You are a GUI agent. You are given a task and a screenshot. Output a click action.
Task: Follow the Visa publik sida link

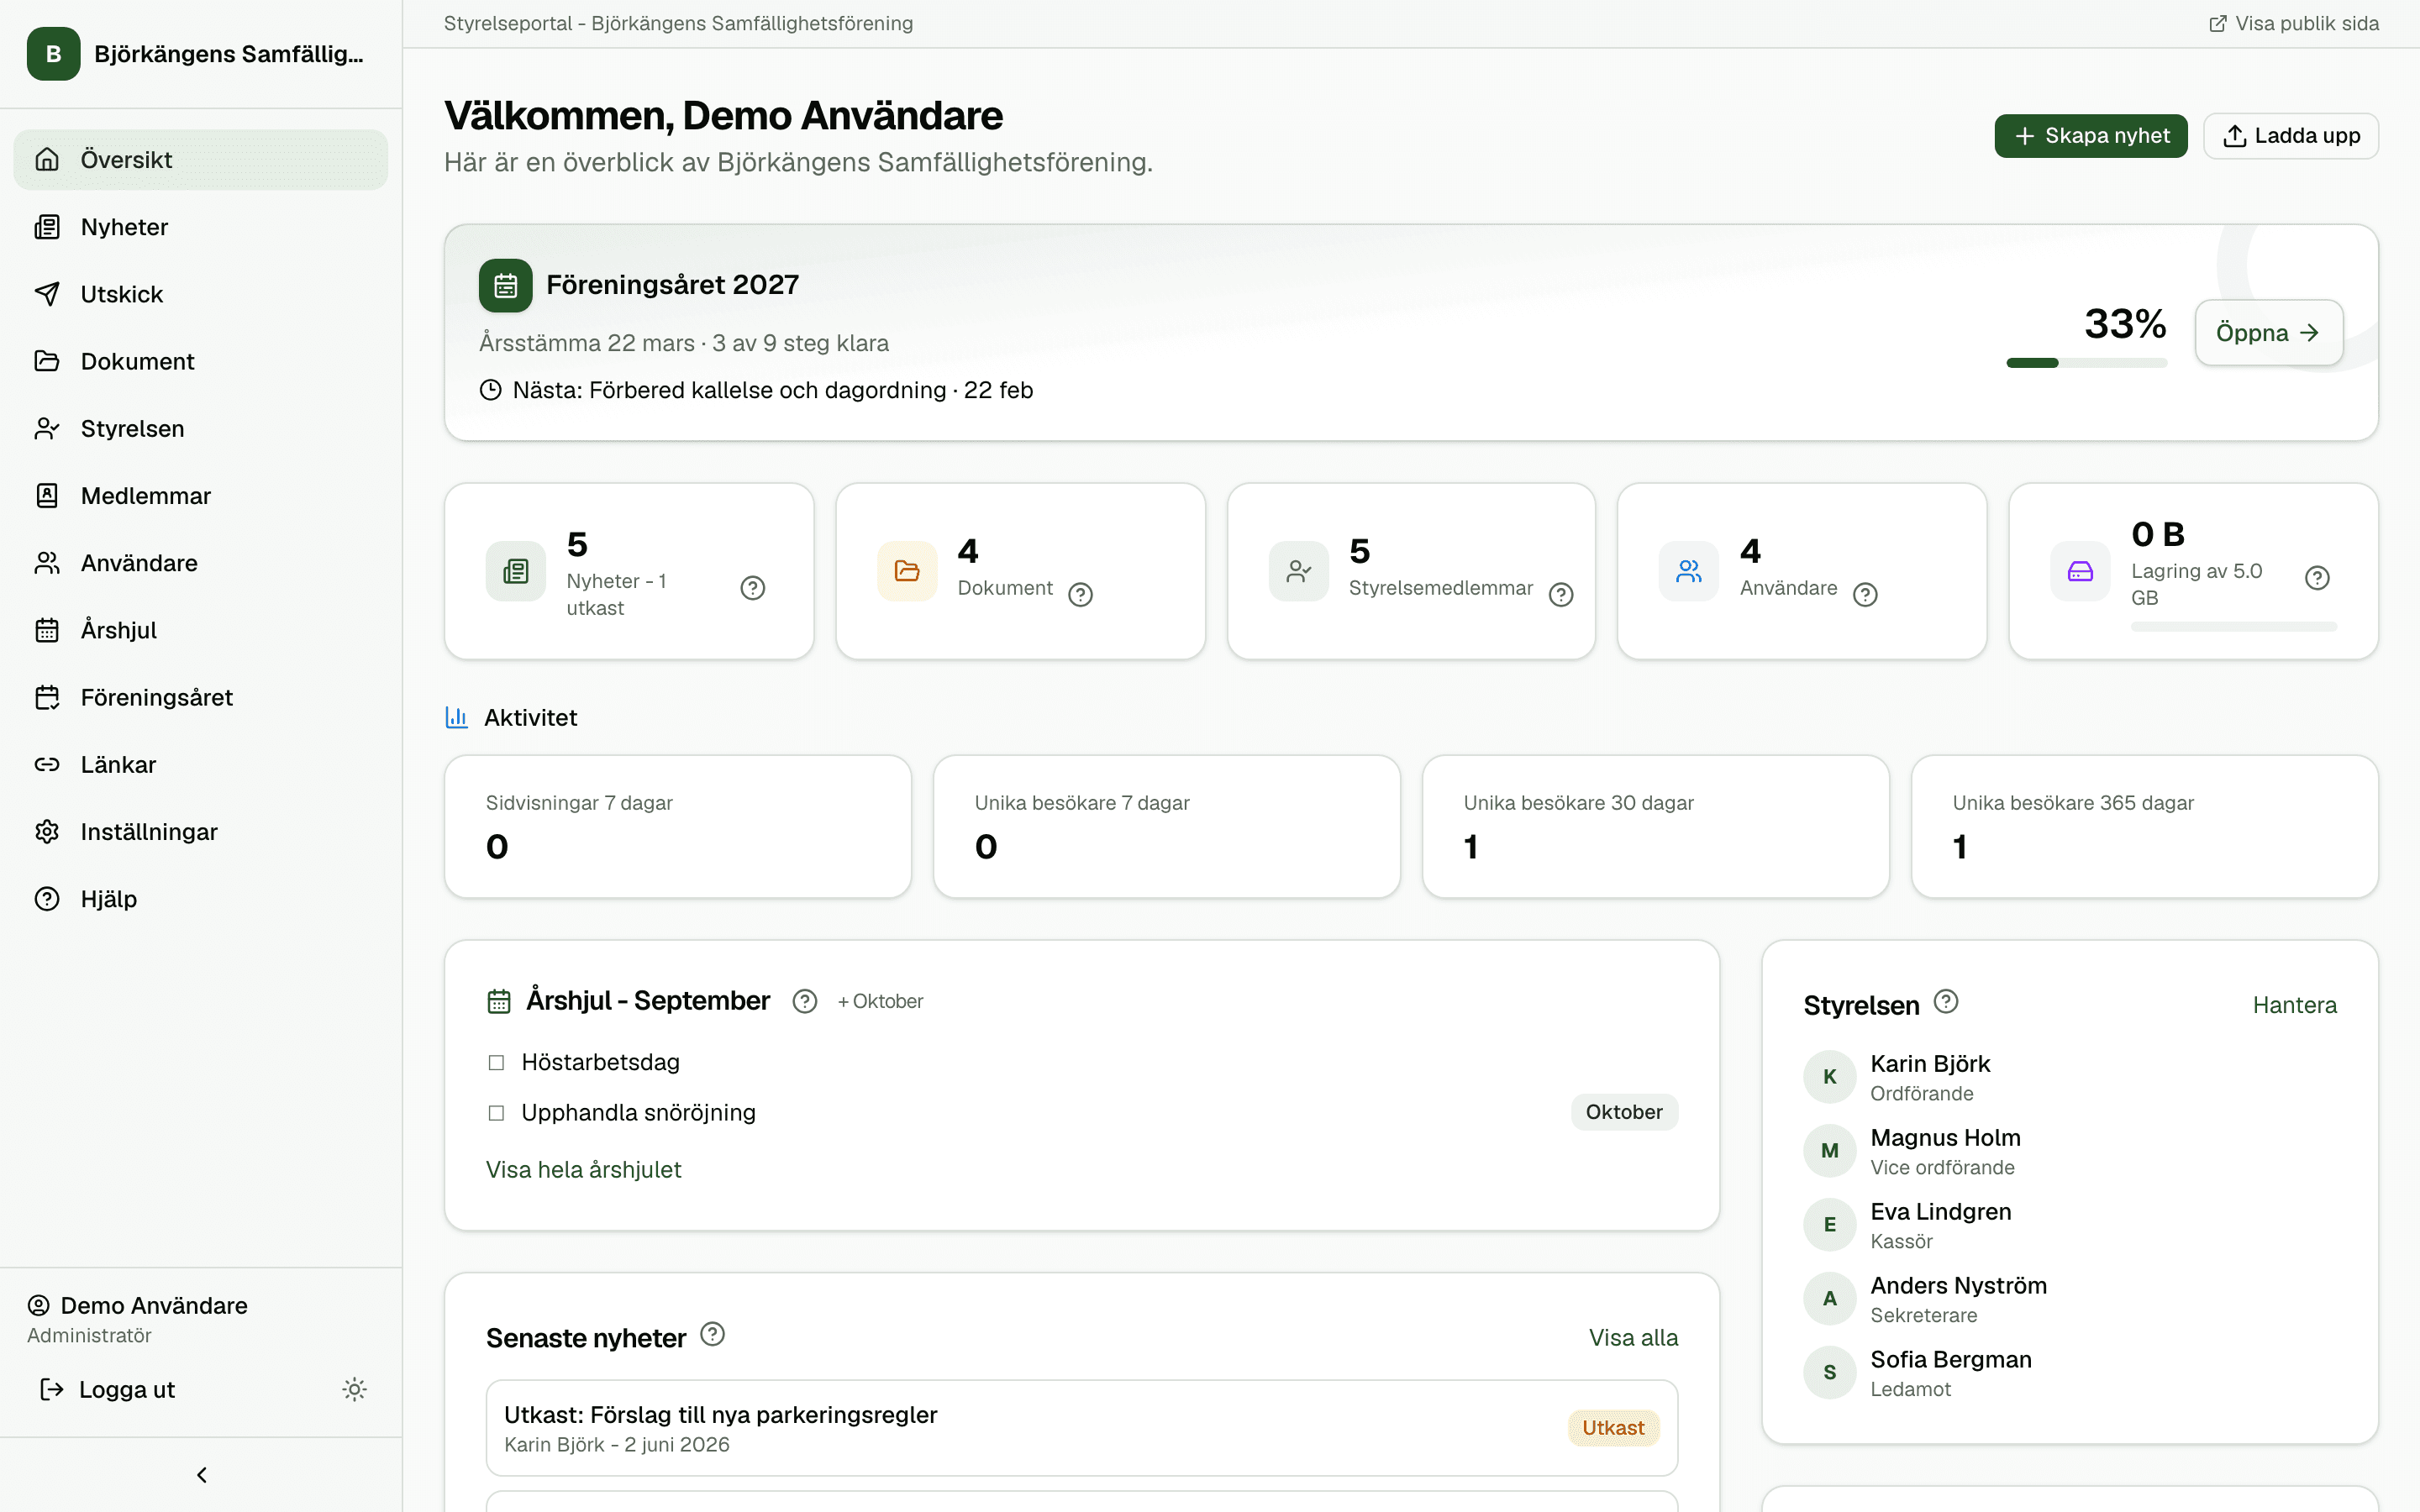point(2293,23)
